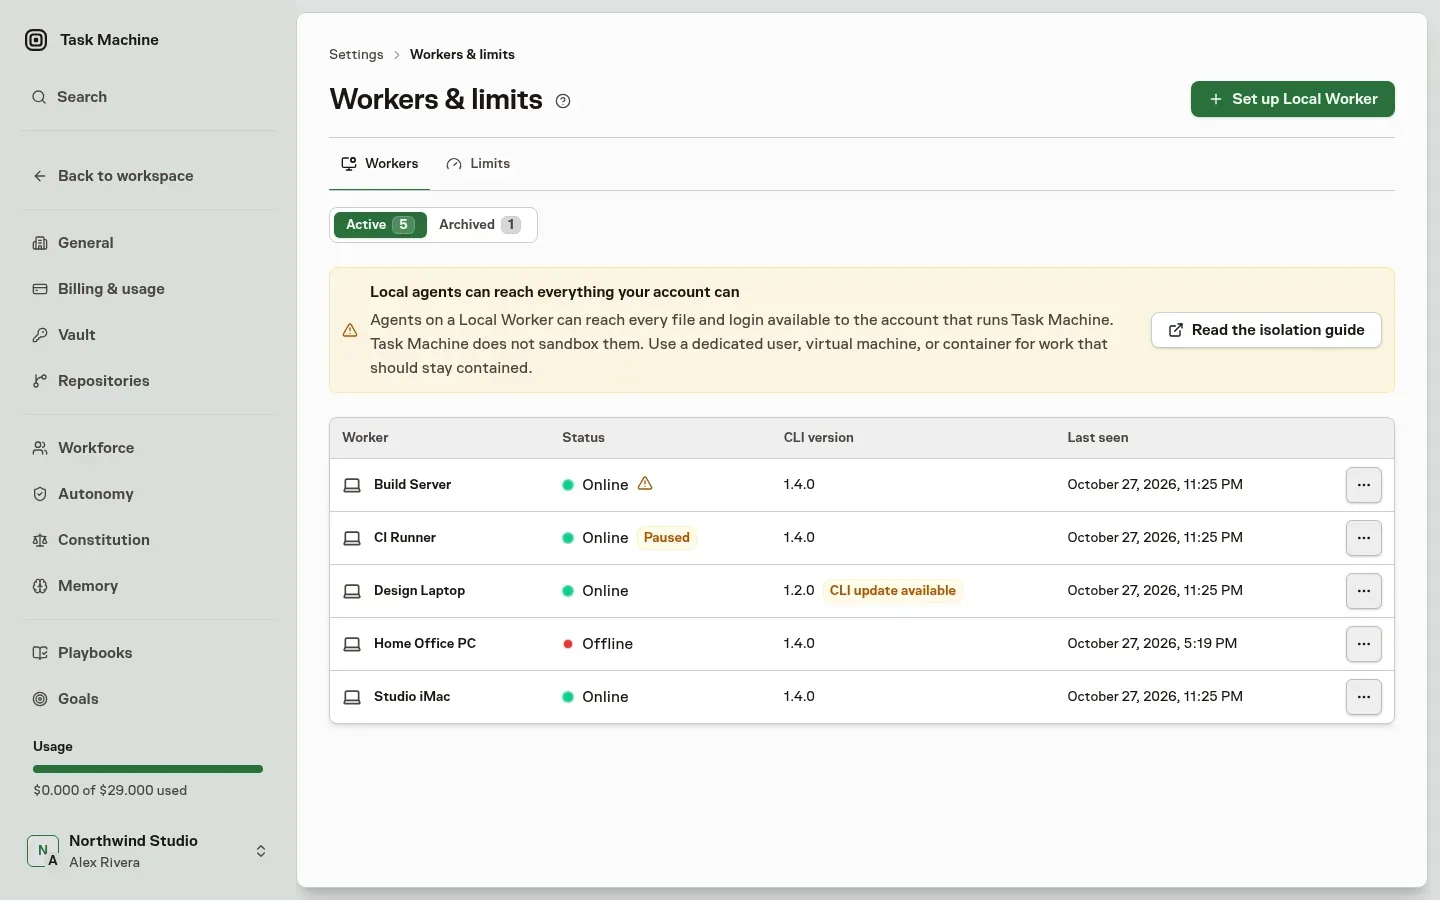Screen dimensions: 1440x900
Task: Open the Workforce page
Action: (x=148, y=448)
